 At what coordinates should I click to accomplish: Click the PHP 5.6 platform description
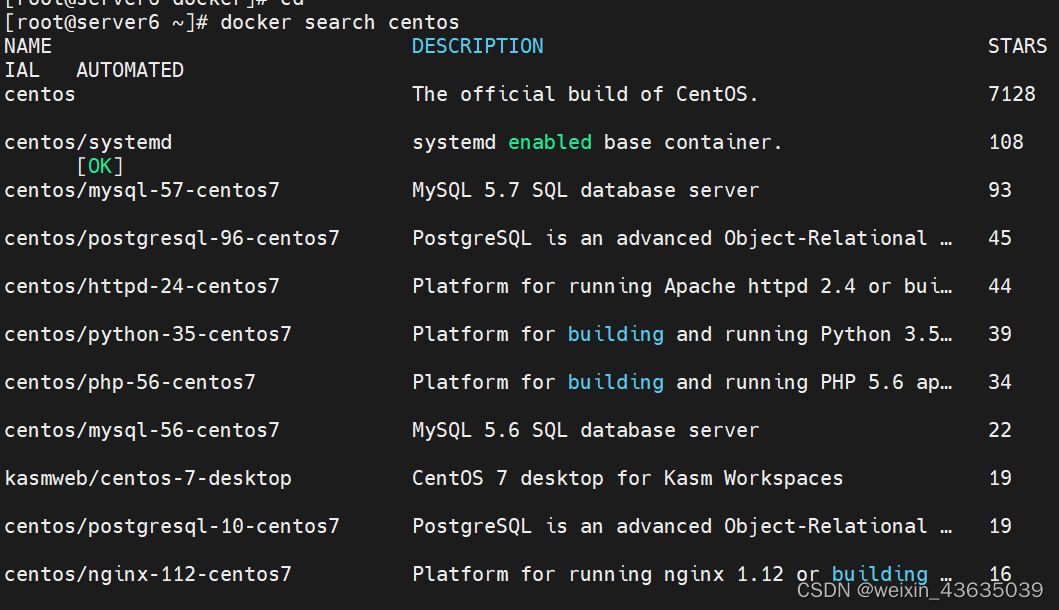pyautogui.click(x=682, y=382)
